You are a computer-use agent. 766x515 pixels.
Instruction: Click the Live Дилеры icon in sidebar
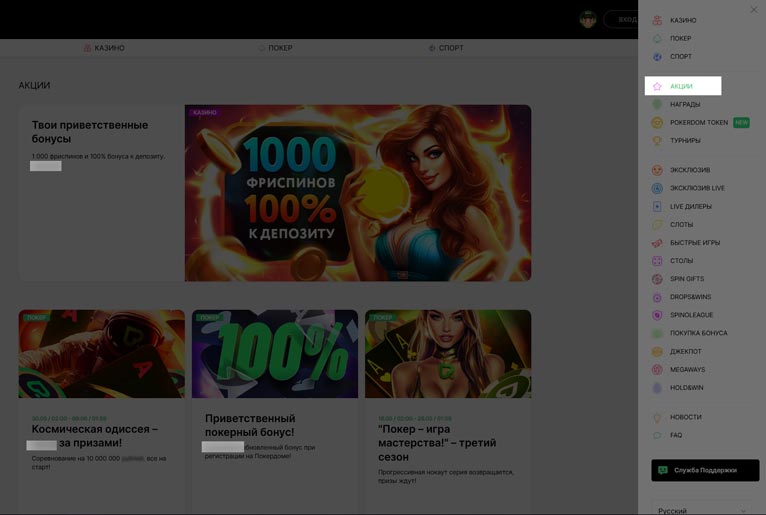point(657,207)
